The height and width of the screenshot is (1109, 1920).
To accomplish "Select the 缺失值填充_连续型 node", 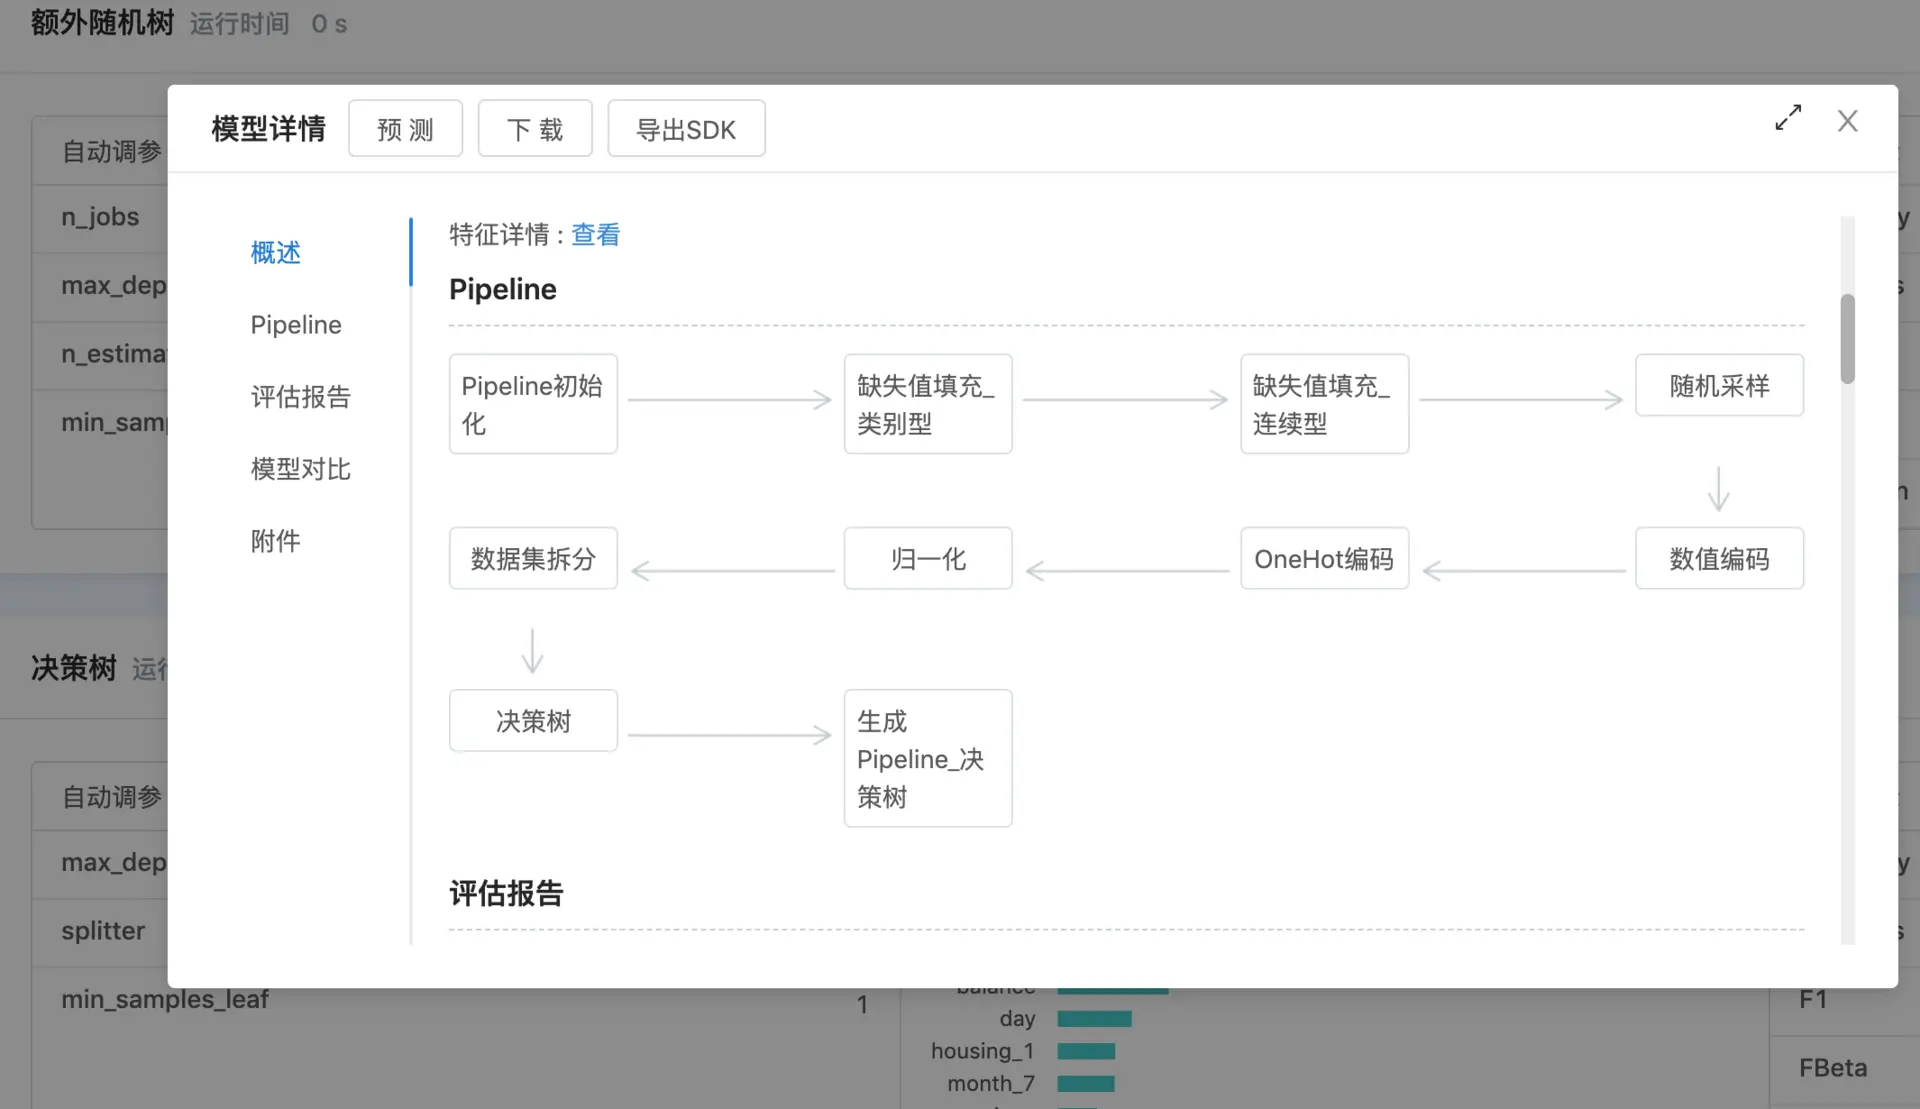I will (x=1324, y=404).
